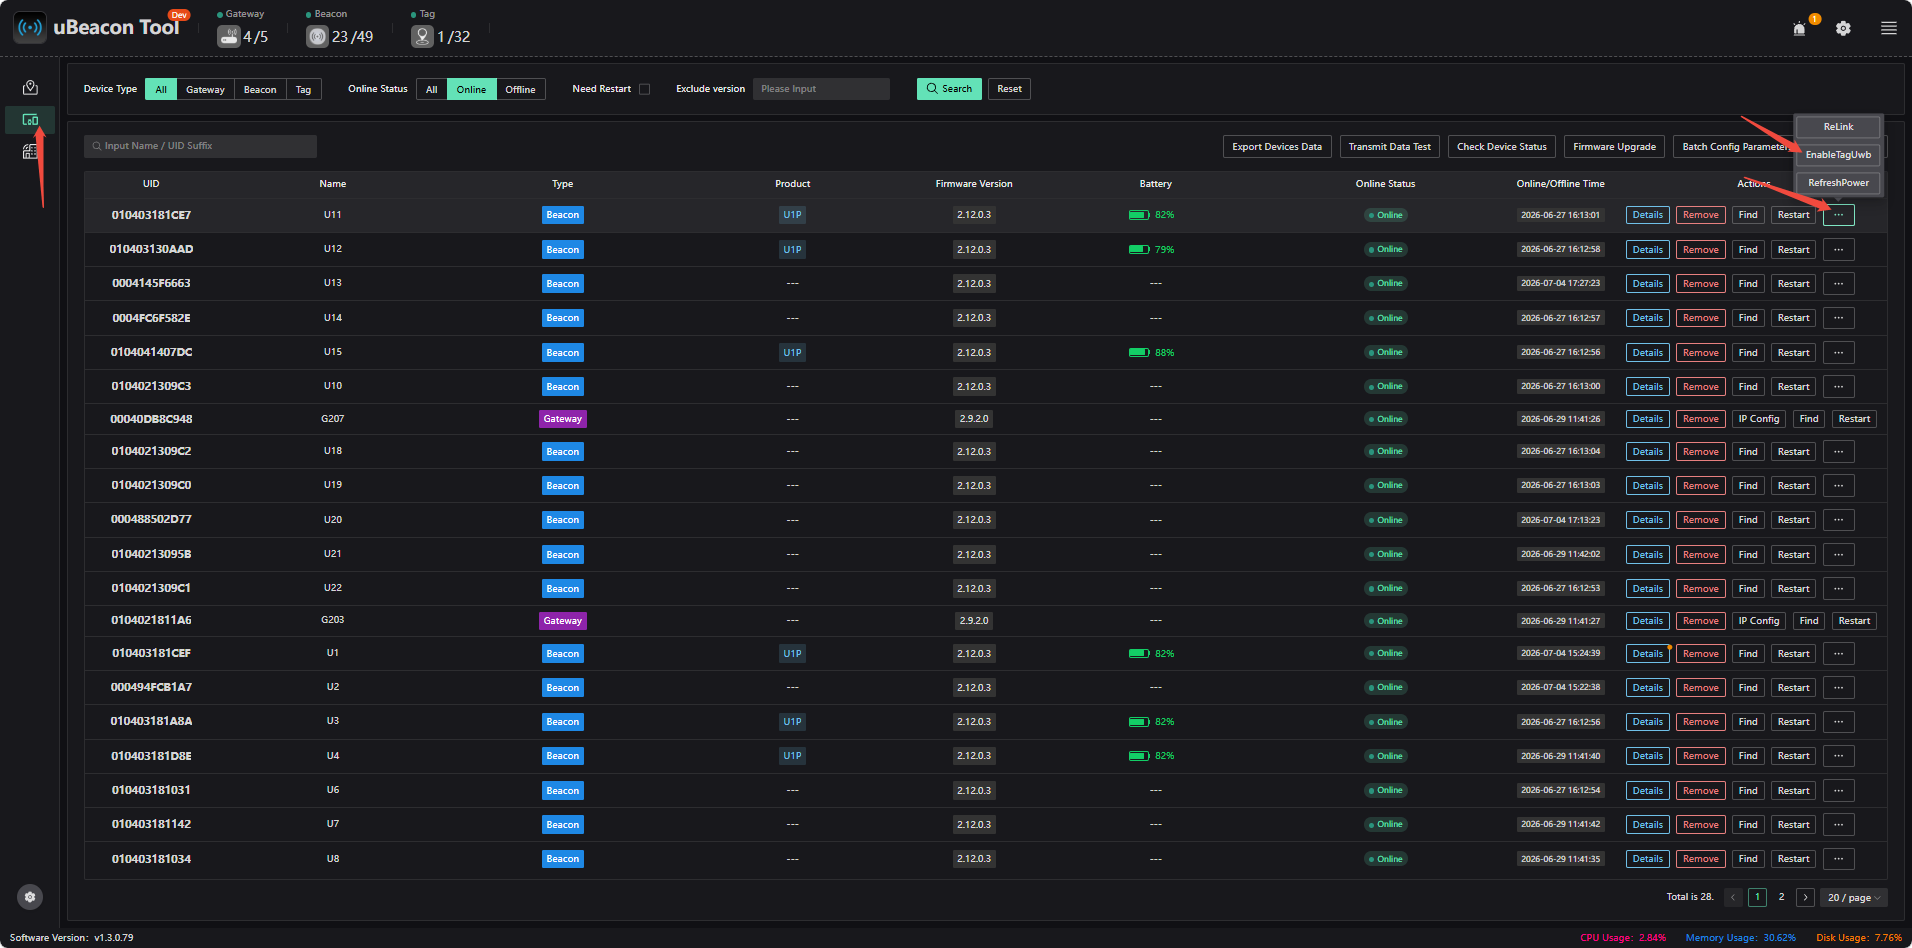This screenshot has height=948, width=1912.
Task: Open the more actions ellipsis for U12
Action: (1838, 249)
